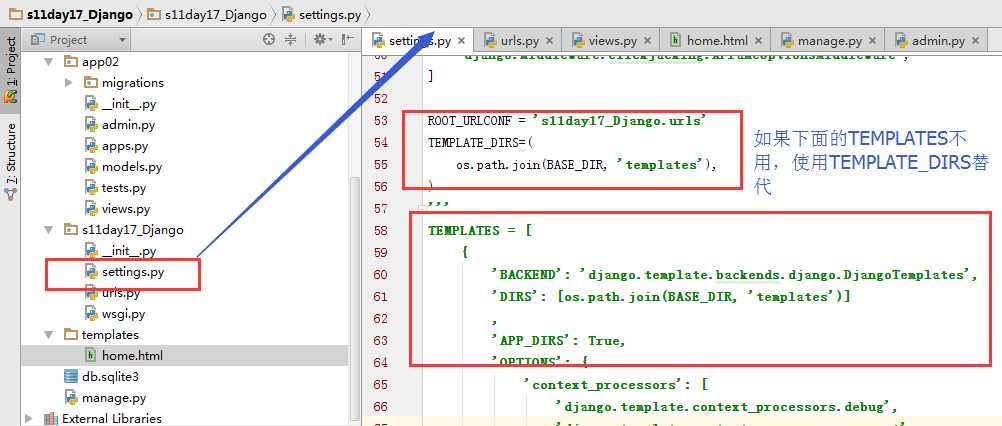
Task: Select __init__.py under s11day17_Django
Action: pos(121,251)
